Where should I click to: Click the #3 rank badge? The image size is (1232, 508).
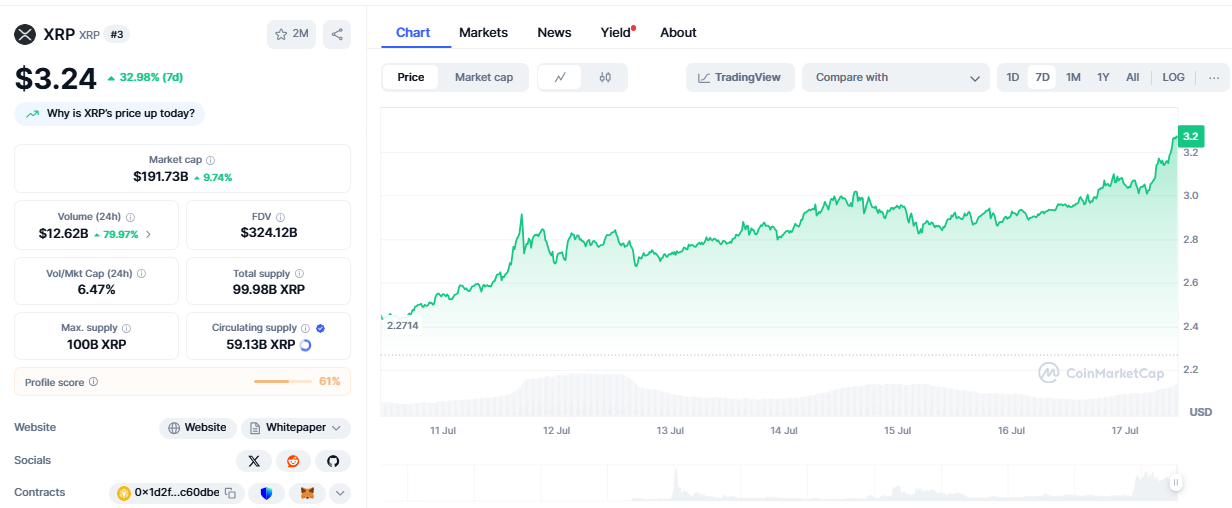point(117,34)
